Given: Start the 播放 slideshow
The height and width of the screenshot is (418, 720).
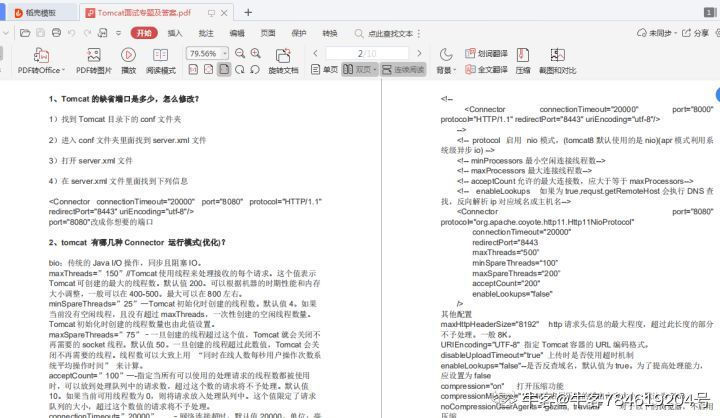Looking at the screenshot, I should click(x=128, y=61).
